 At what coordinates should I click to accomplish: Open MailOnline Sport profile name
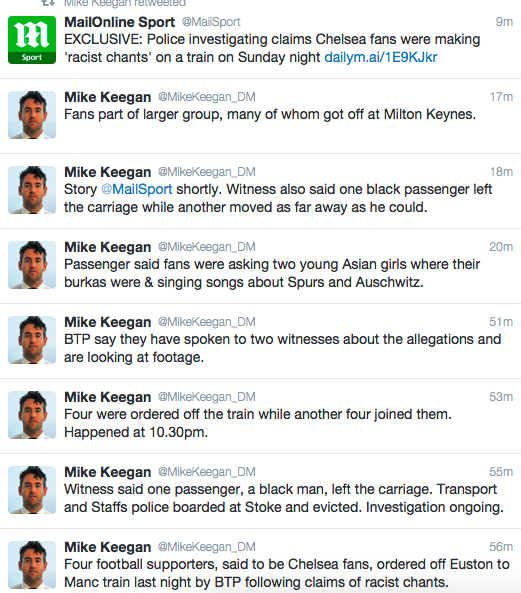click(119, 22)
